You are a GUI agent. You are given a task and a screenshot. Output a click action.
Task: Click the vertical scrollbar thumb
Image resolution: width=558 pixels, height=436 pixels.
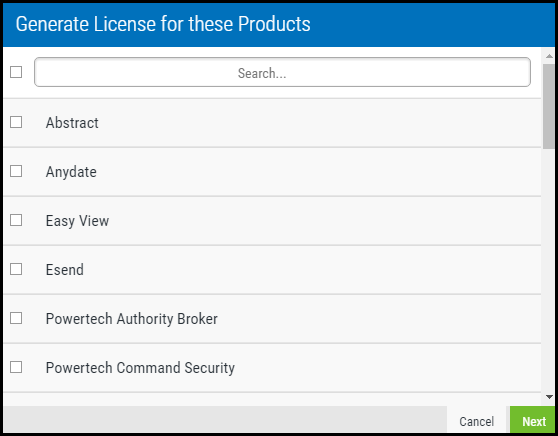click(549, 106)
